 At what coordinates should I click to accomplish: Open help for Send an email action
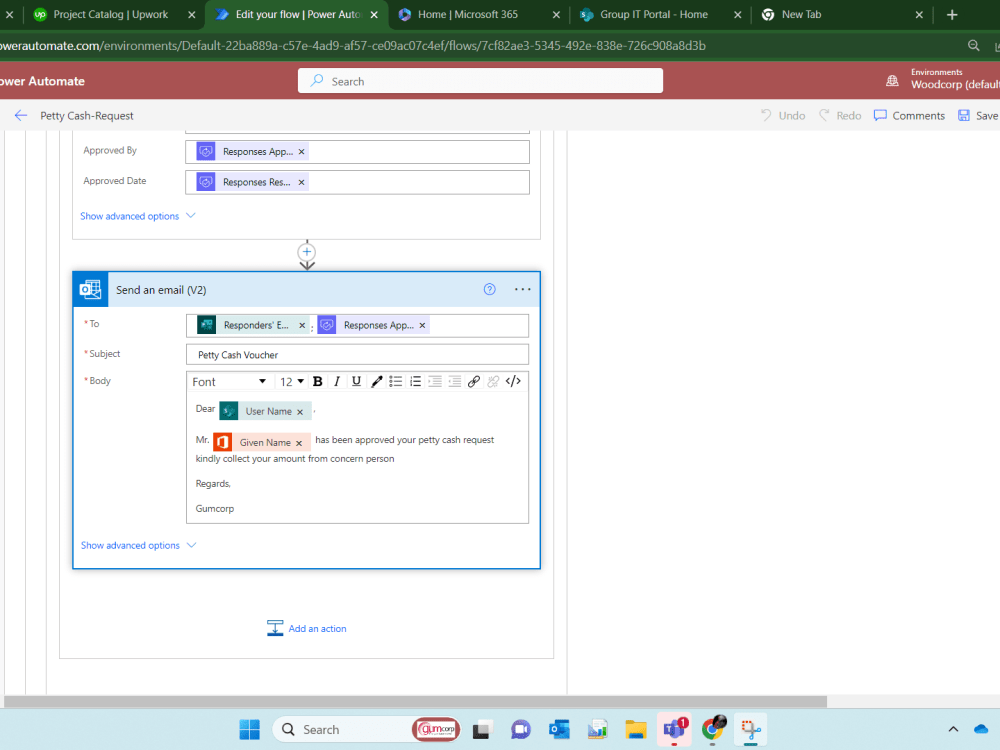[x=489, y=290]
